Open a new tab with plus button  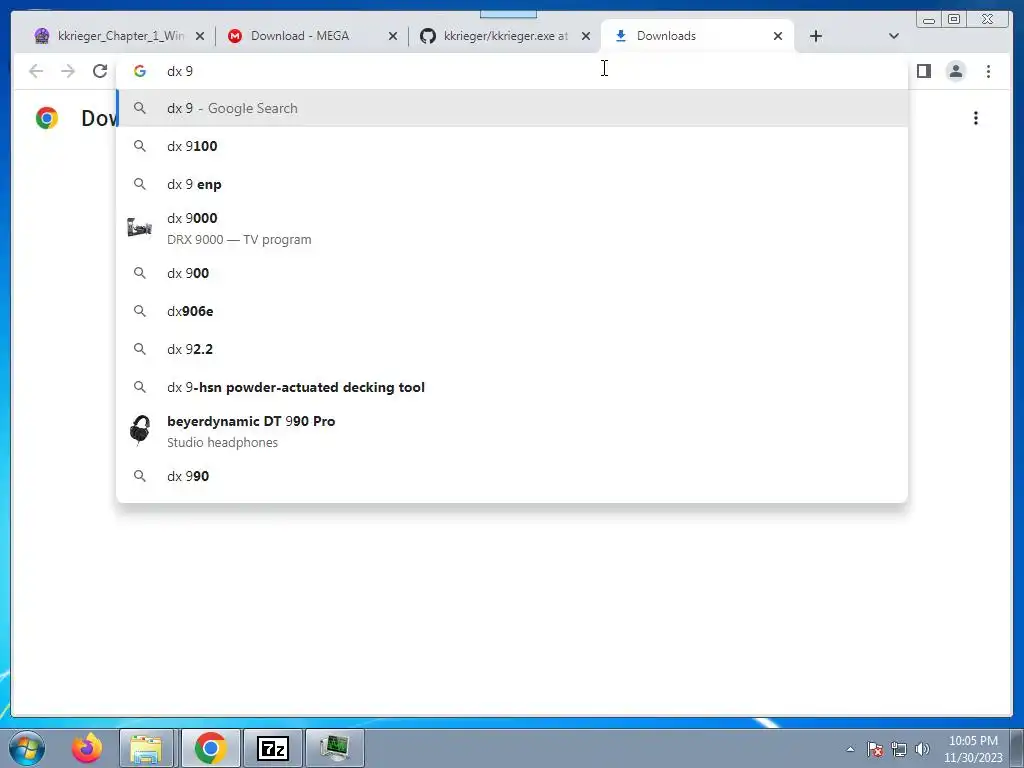pyautogui.click(x=816, y=36)
